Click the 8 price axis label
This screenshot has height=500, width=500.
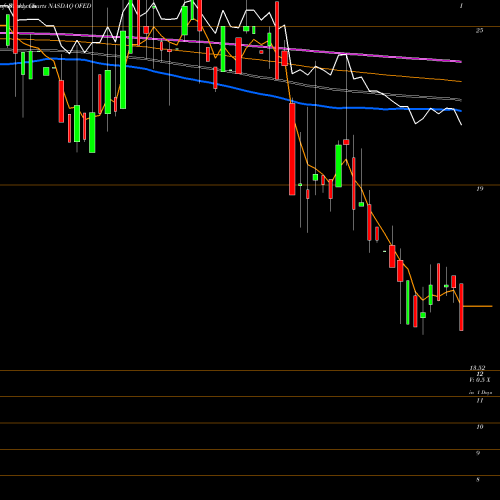point(478,480)
